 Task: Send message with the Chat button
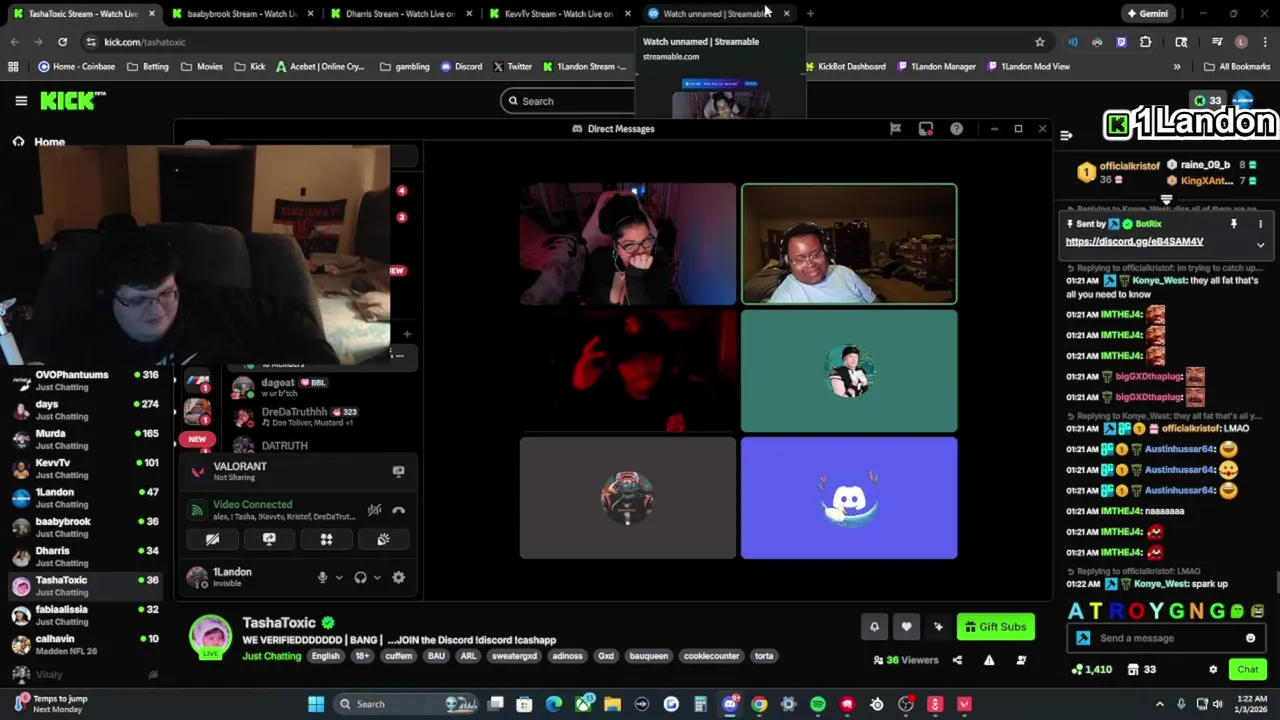pos(1248,669)
